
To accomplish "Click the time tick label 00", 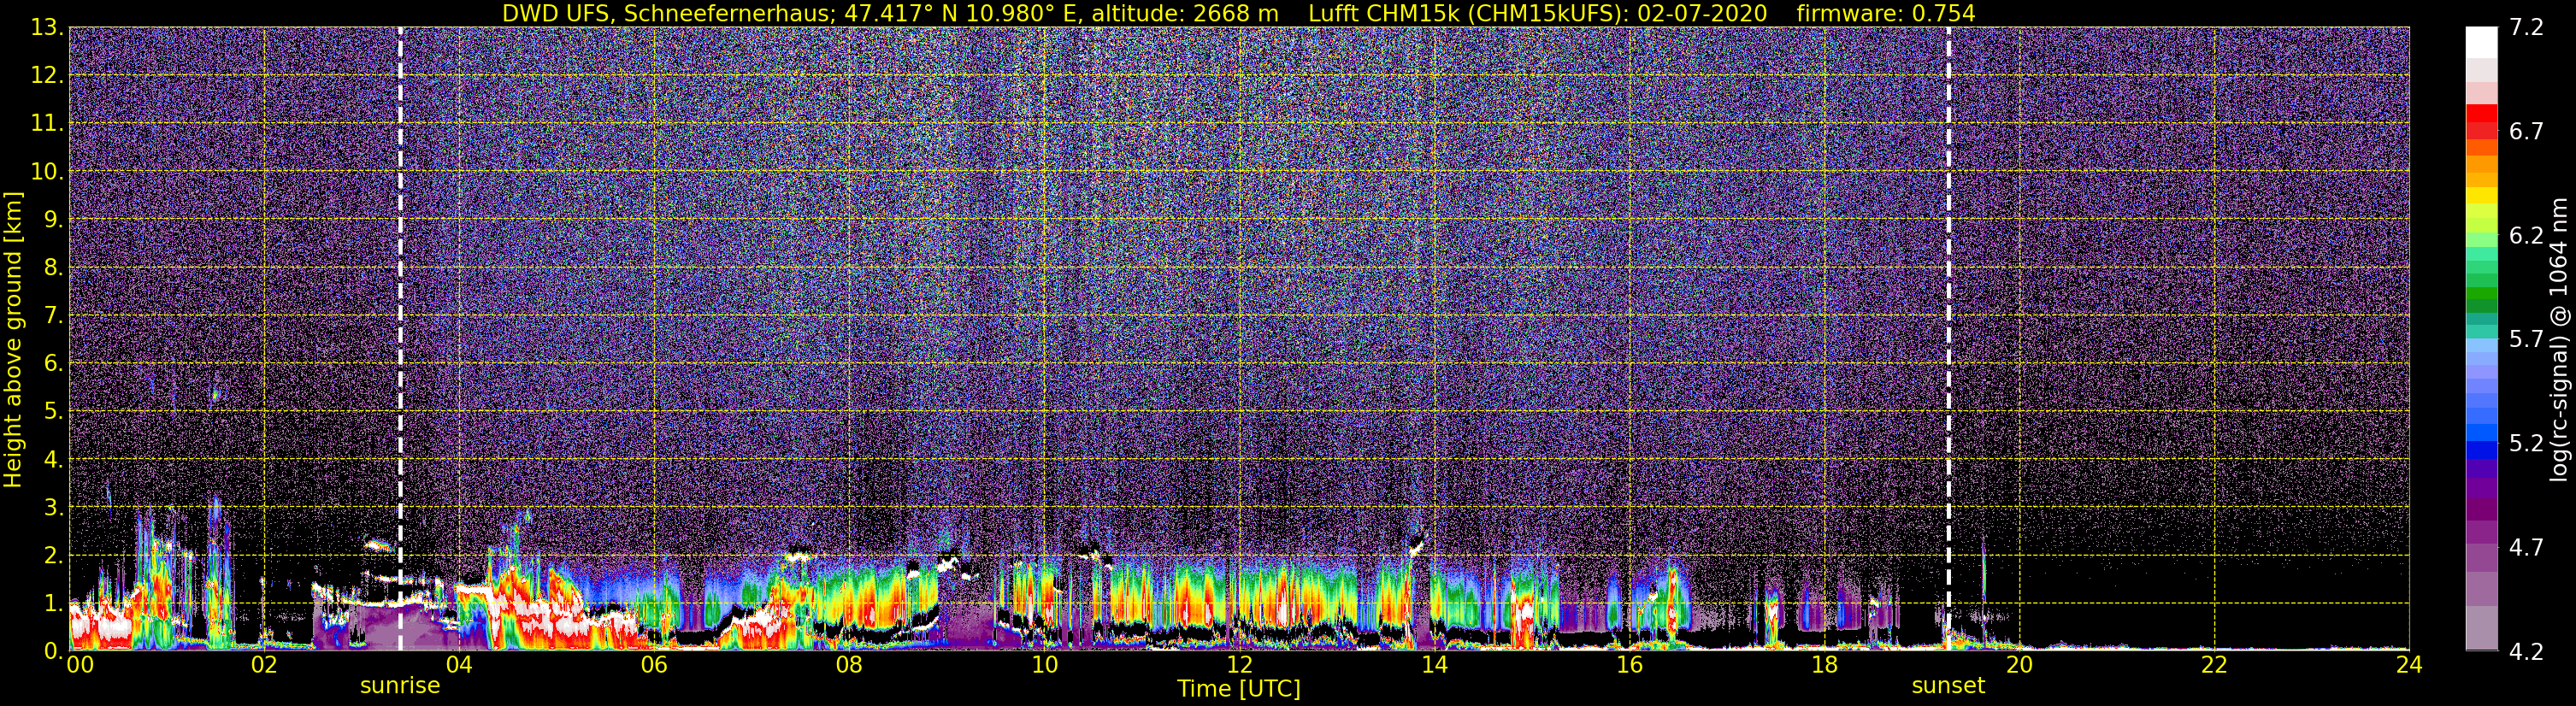I will coord(80,664).
